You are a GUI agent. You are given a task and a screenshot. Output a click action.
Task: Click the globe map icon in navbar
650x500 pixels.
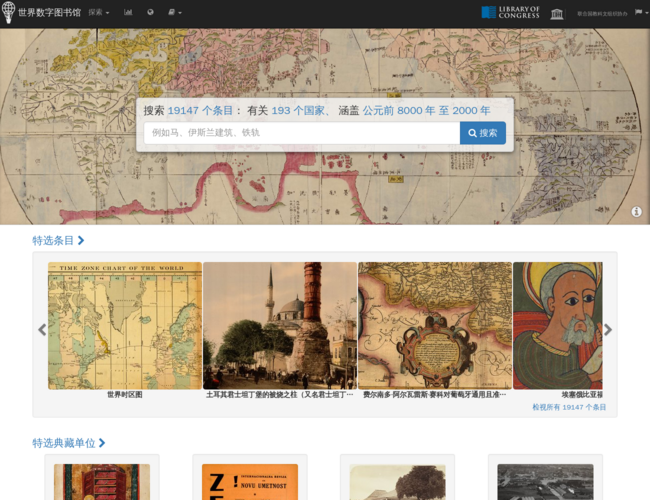(150, 13)
